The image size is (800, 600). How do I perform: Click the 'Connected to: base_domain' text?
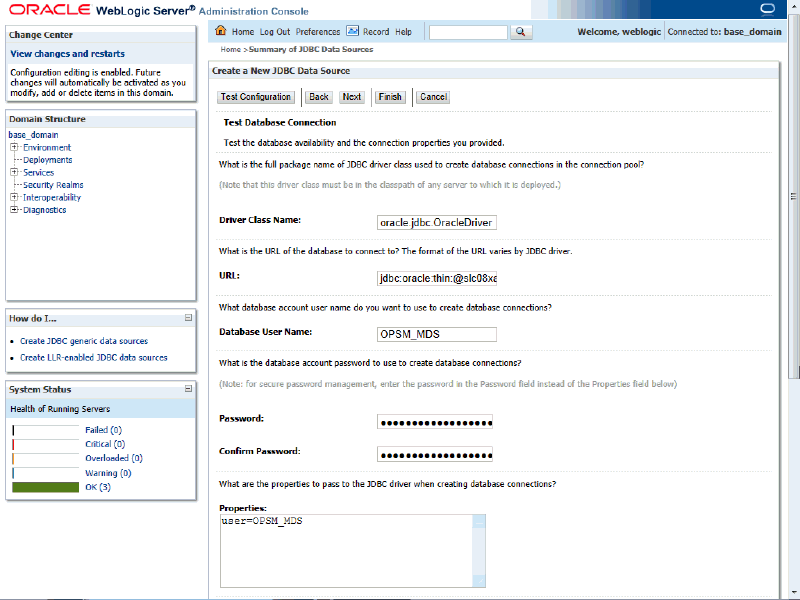(x=724, y=32)
